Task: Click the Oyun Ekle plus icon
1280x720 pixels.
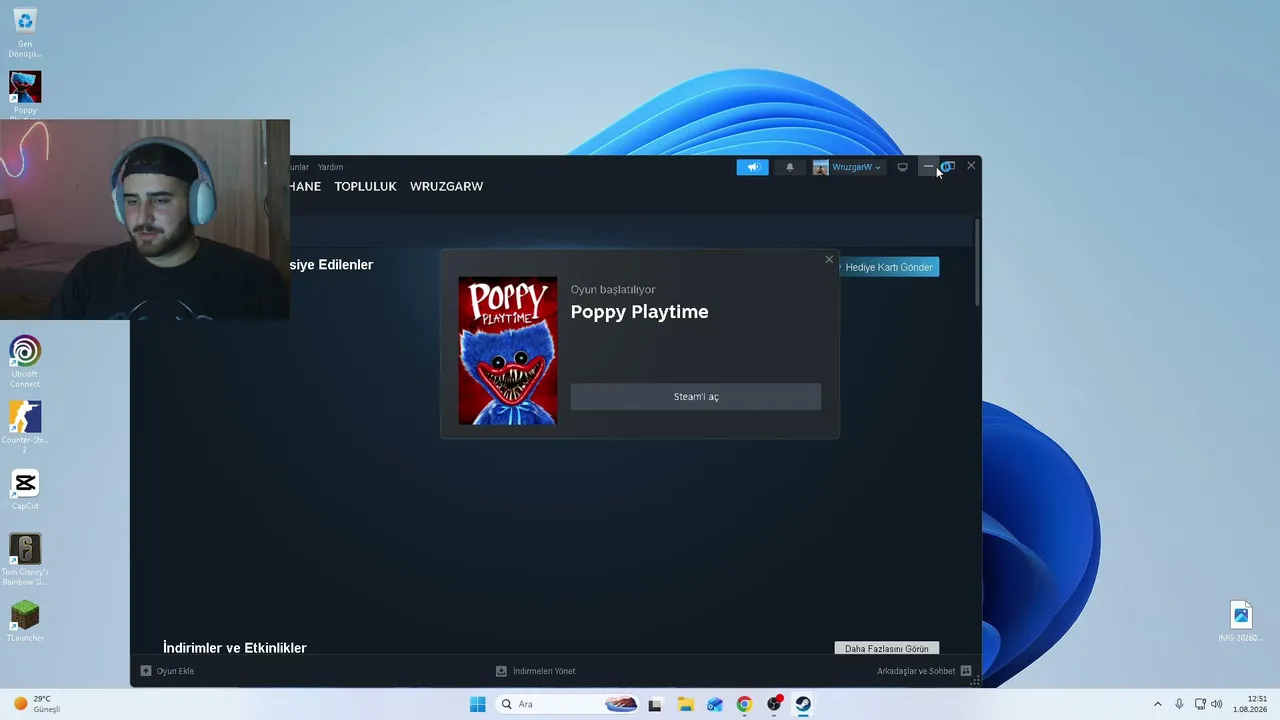Action: 146,671
